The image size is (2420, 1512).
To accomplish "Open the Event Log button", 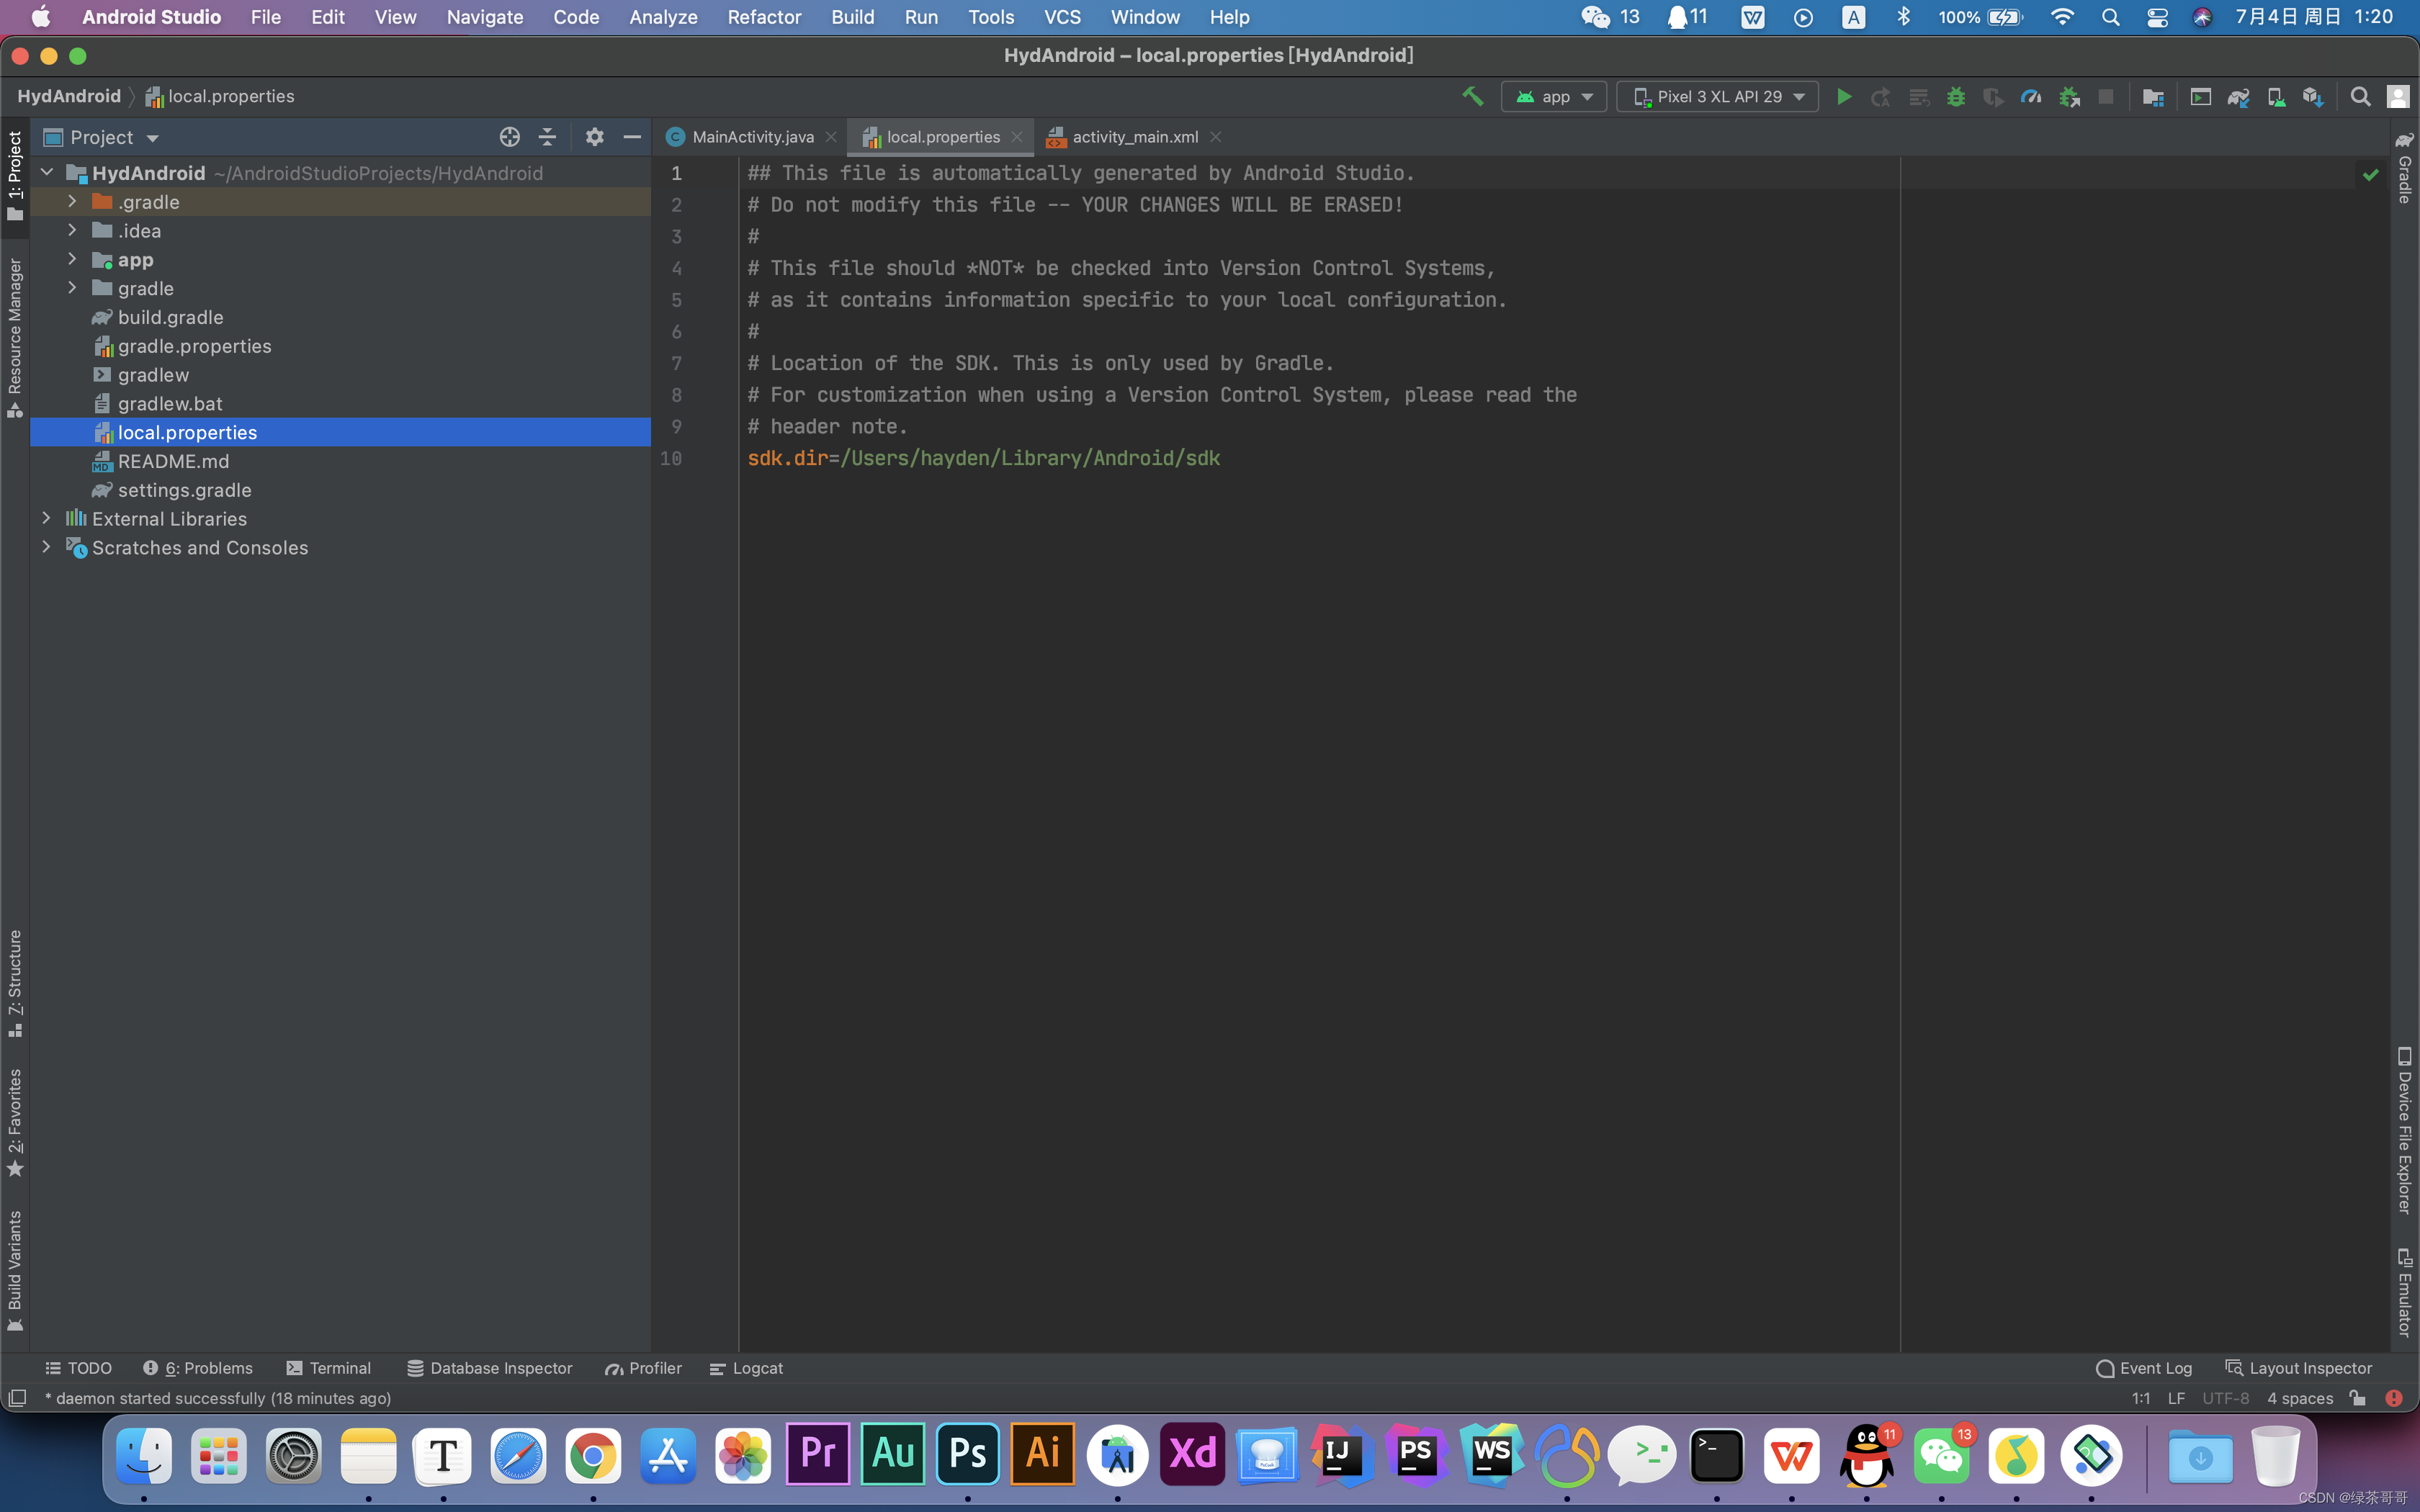I will coord(2144,1368).
